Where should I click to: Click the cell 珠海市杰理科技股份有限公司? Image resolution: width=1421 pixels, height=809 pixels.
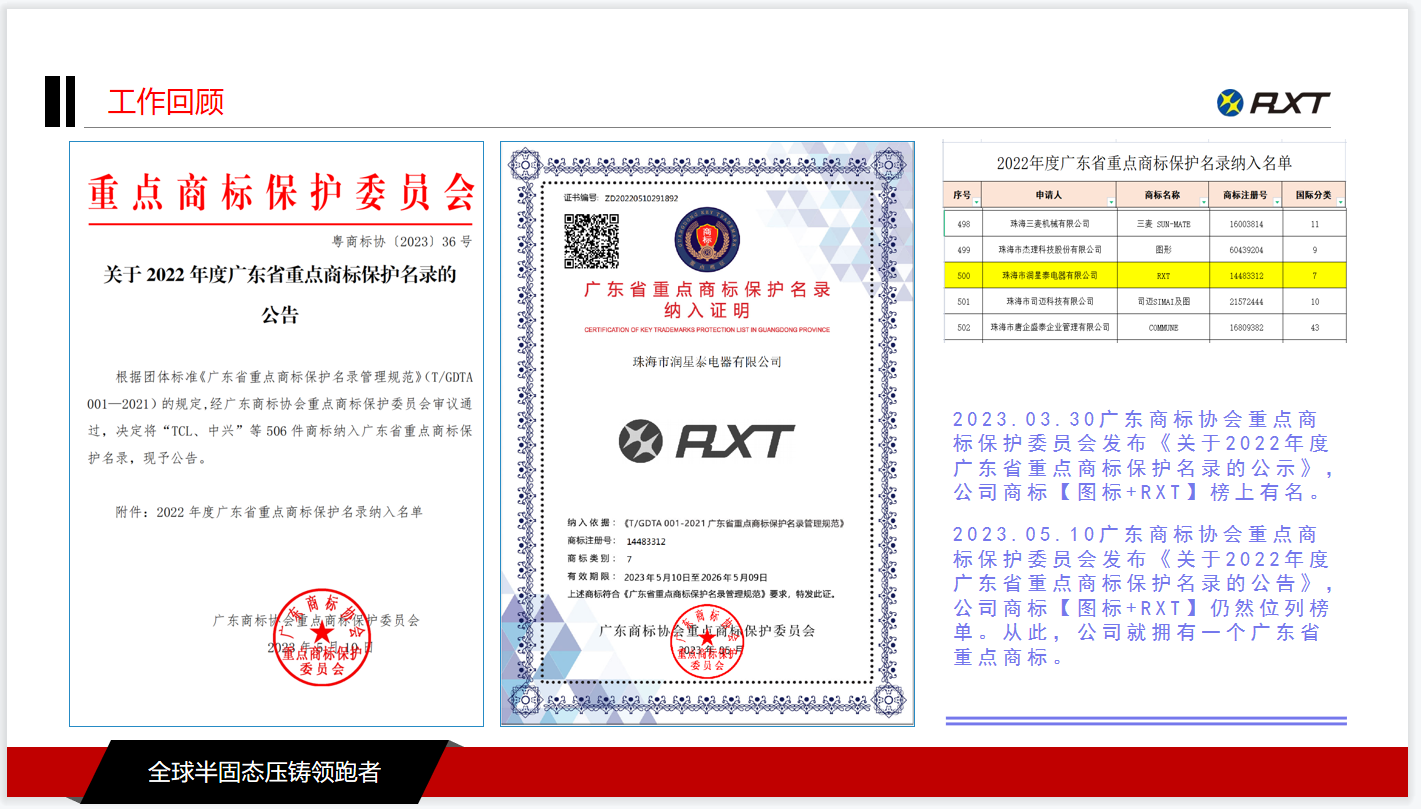tap(1050, 250)
